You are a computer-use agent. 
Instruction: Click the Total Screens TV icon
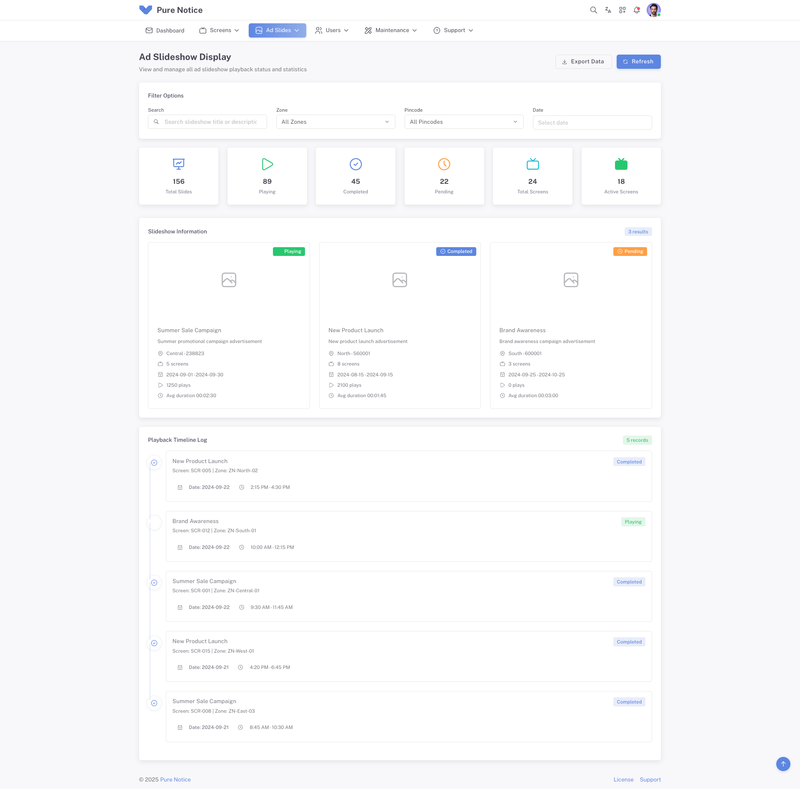click(x=533, y=164)
